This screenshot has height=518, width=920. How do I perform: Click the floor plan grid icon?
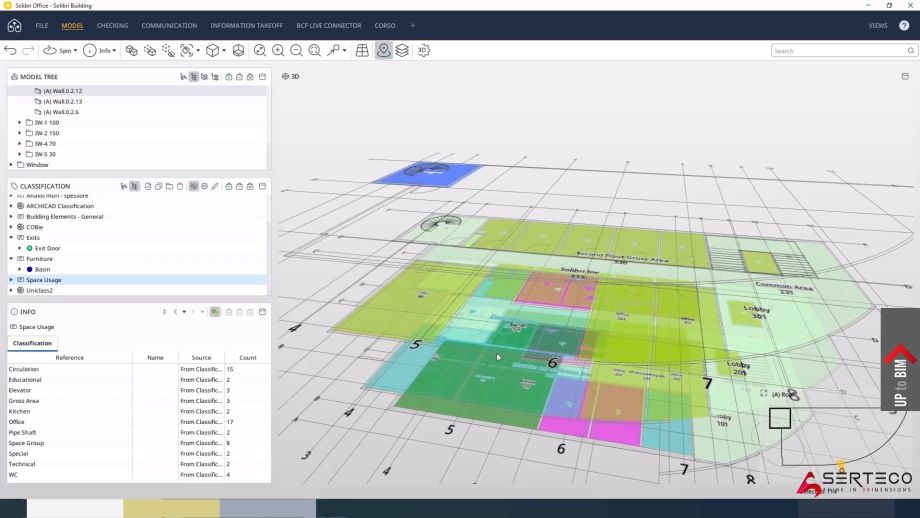pos(363,50)
